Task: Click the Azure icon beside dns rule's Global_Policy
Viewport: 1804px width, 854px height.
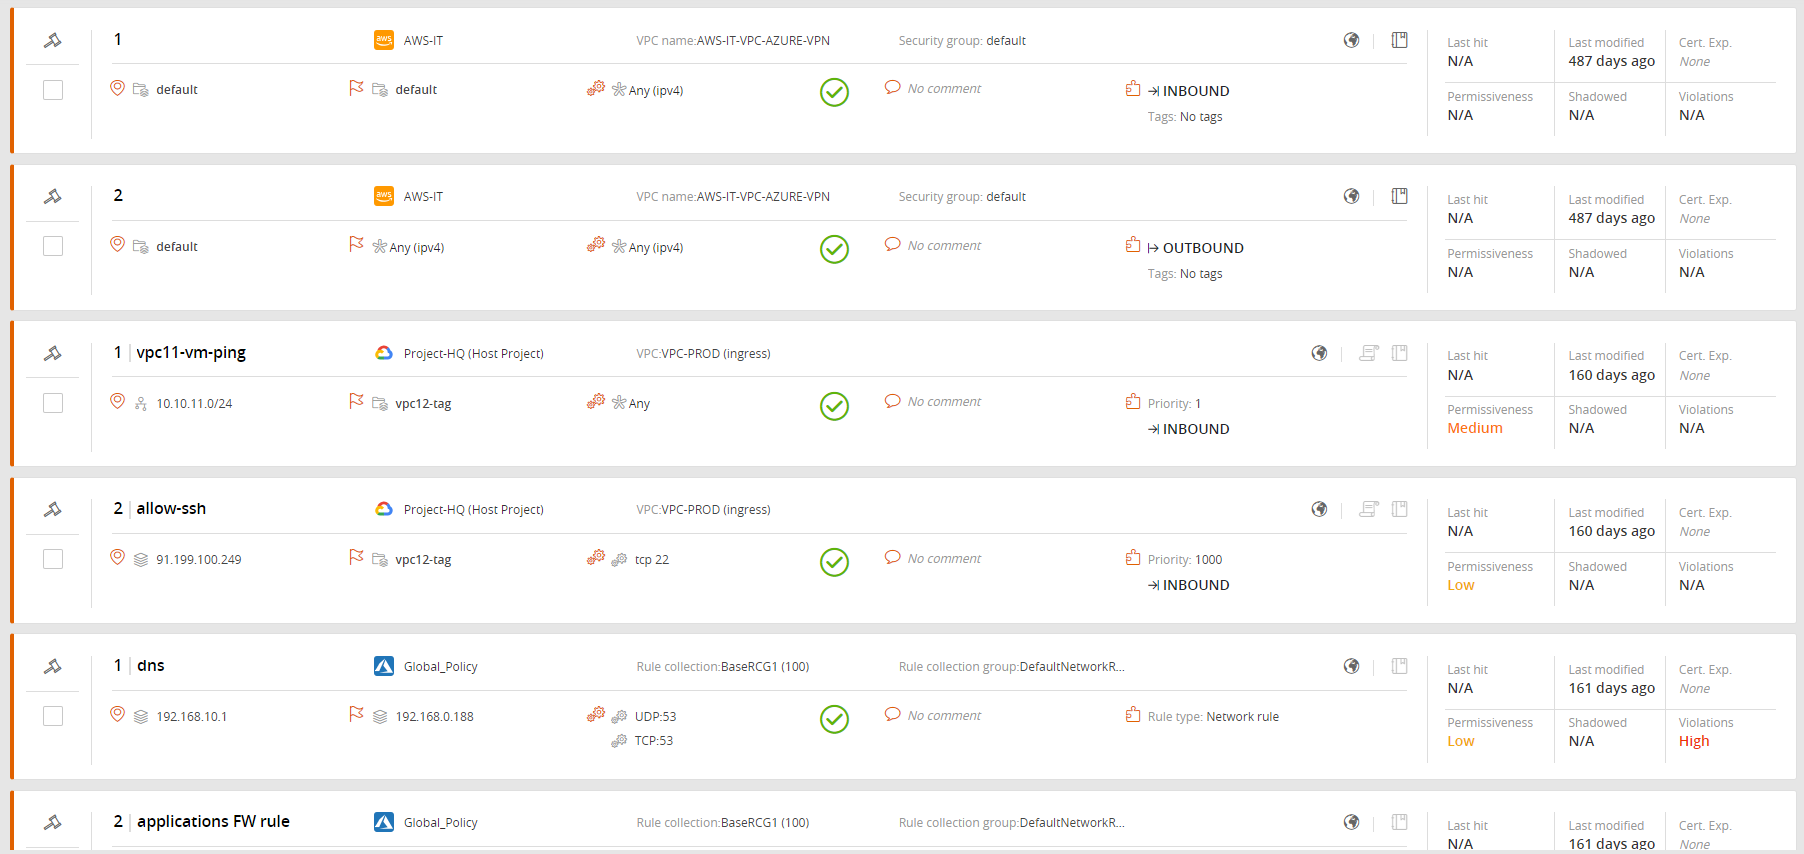Action: [x=384, y=666]
